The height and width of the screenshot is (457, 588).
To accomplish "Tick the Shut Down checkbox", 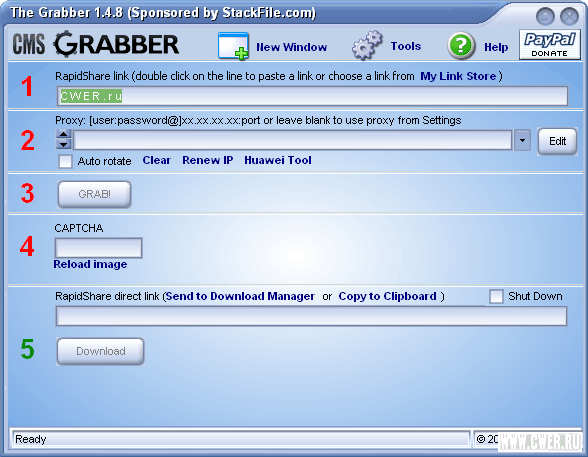I will point(496,296).
